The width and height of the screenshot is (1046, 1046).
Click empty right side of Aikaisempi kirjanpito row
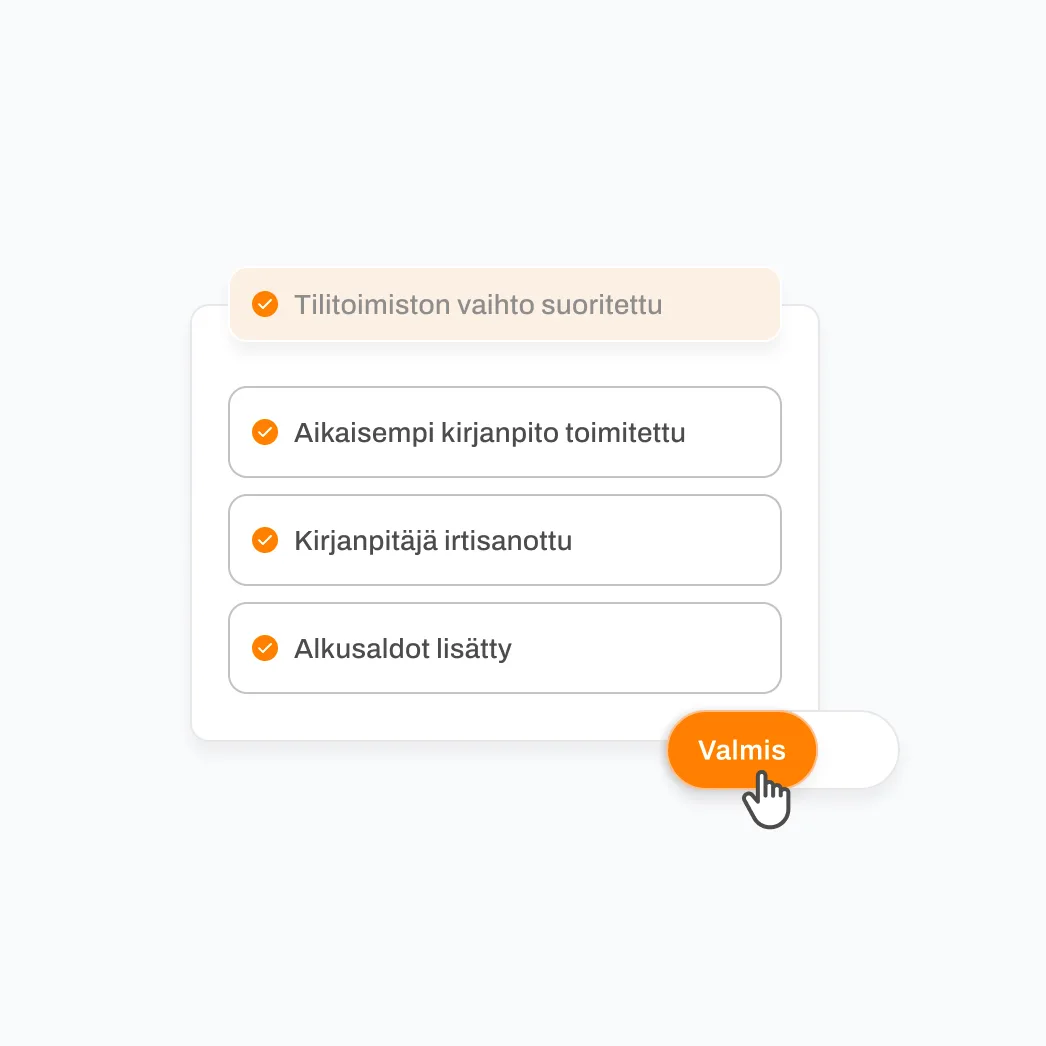[x=735, y=432]
